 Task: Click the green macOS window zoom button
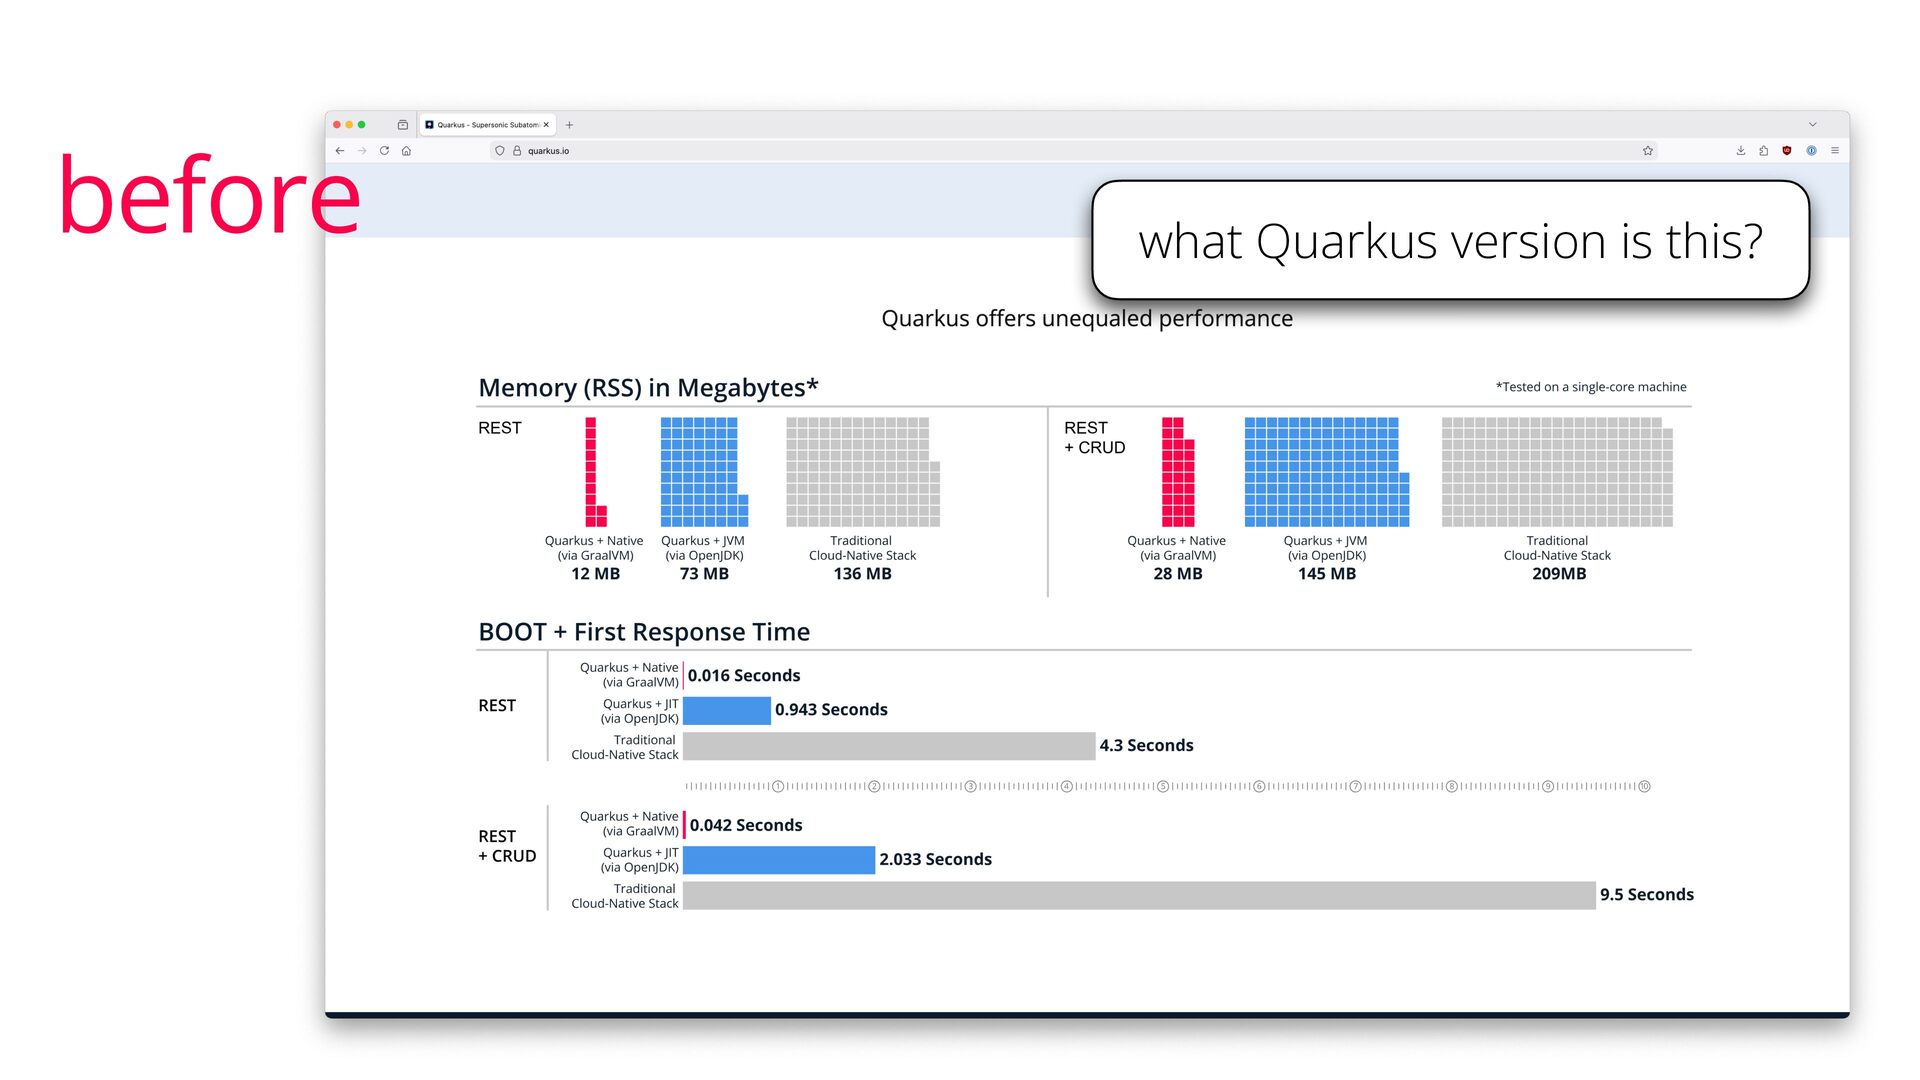click(362, 125)
